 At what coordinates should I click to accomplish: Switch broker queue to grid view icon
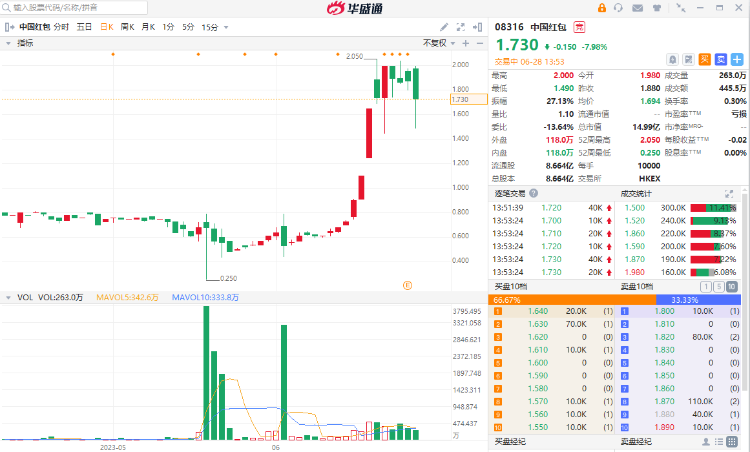pos(732,441)
